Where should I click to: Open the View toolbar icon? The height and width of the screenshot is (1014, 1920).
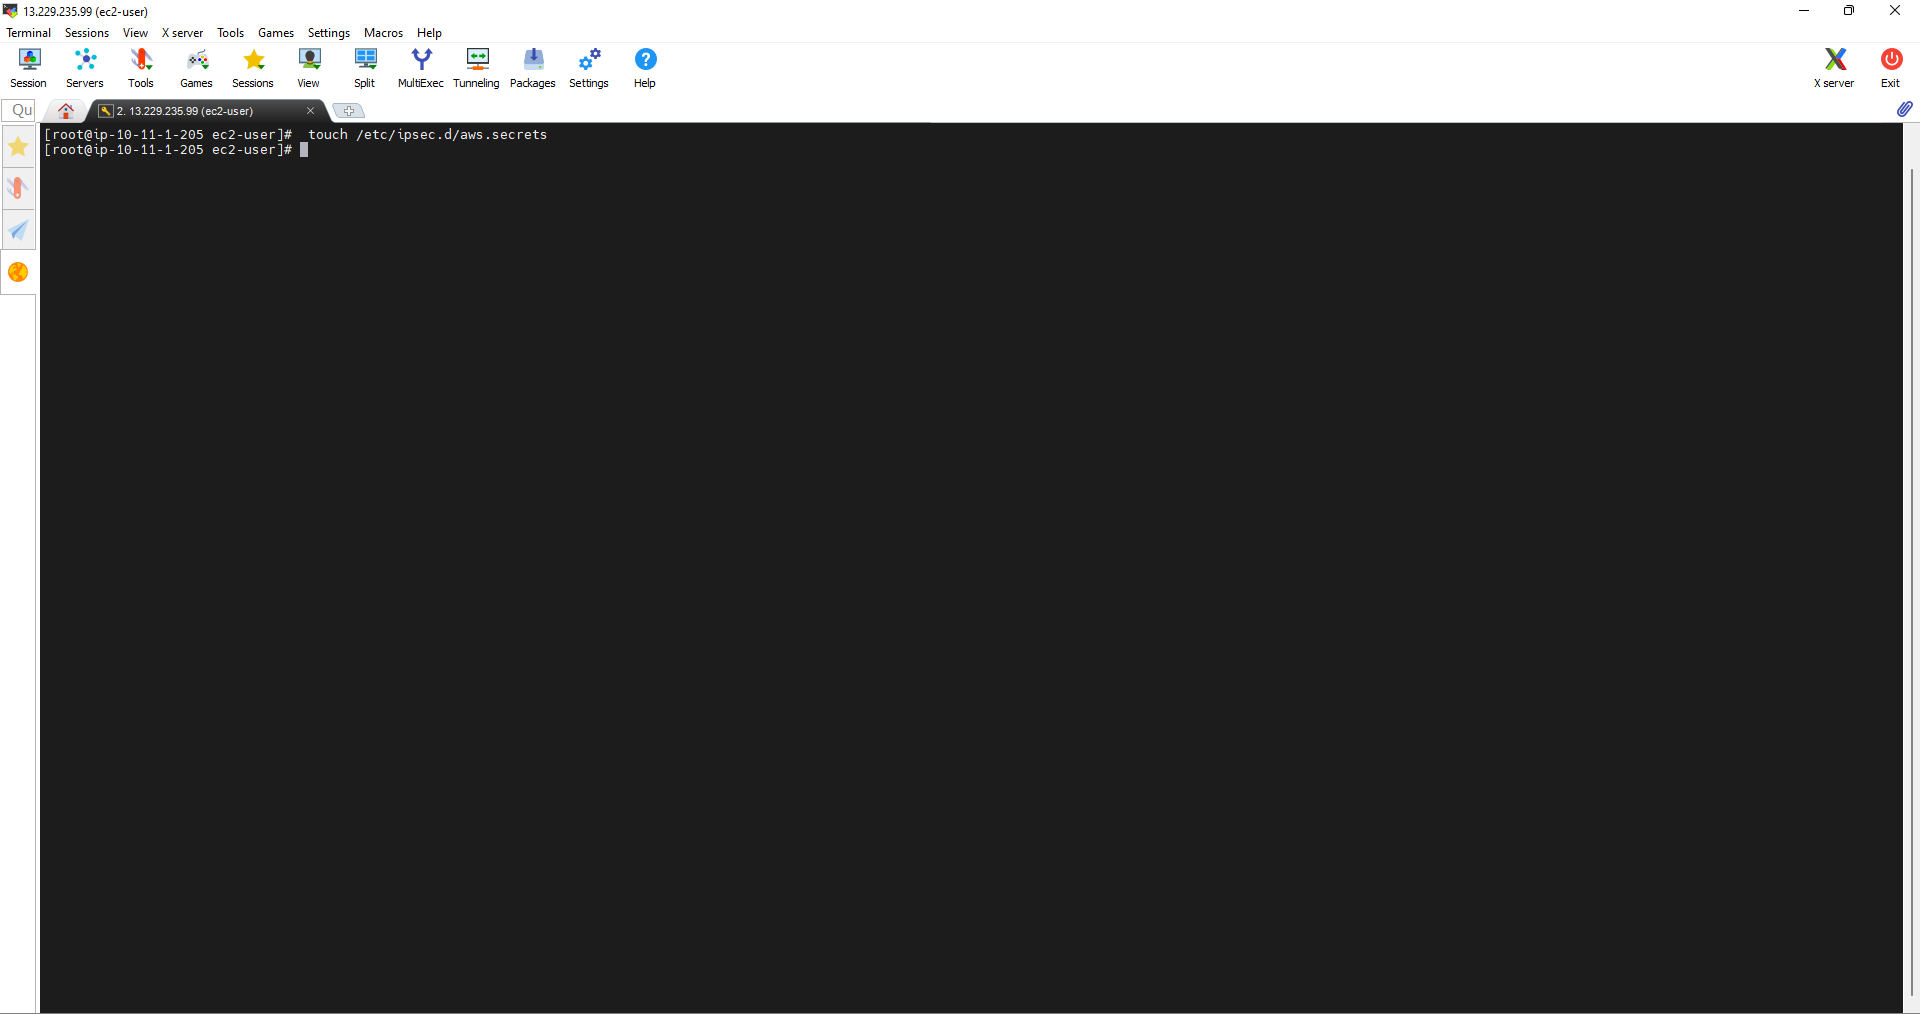tap(309, 68)
